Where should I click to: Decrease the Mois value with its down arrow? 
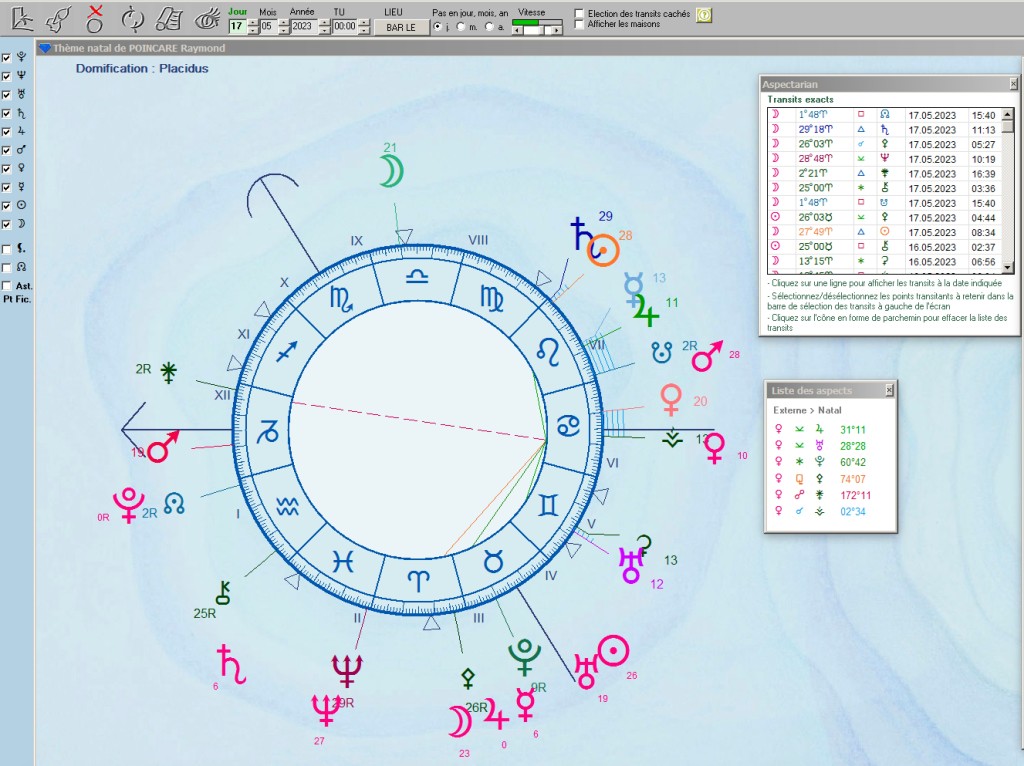(x=284, y=31)
